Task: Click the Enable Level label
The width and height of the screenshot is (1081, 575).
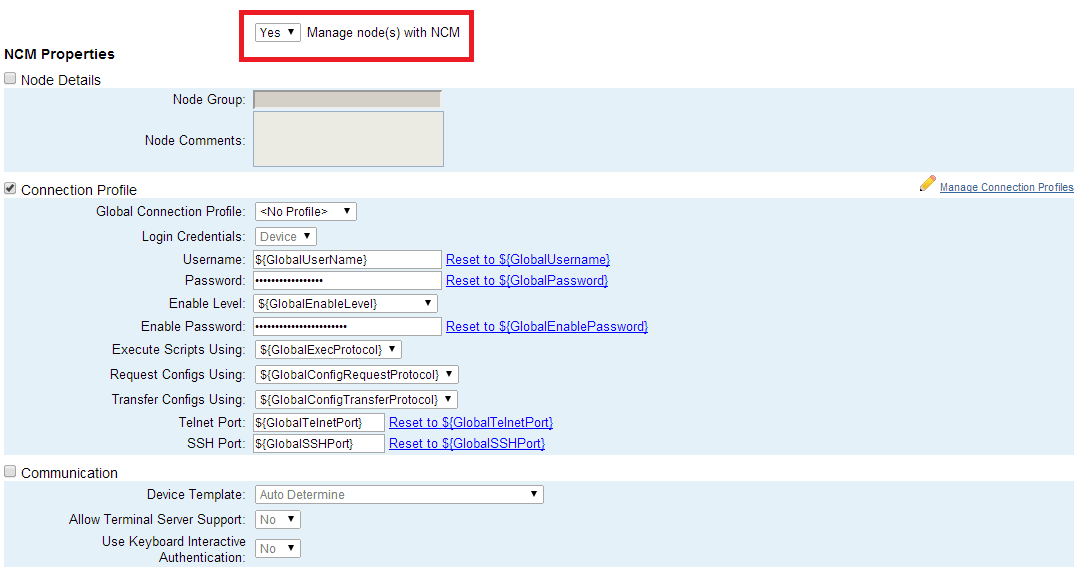Action: [207, 303]
